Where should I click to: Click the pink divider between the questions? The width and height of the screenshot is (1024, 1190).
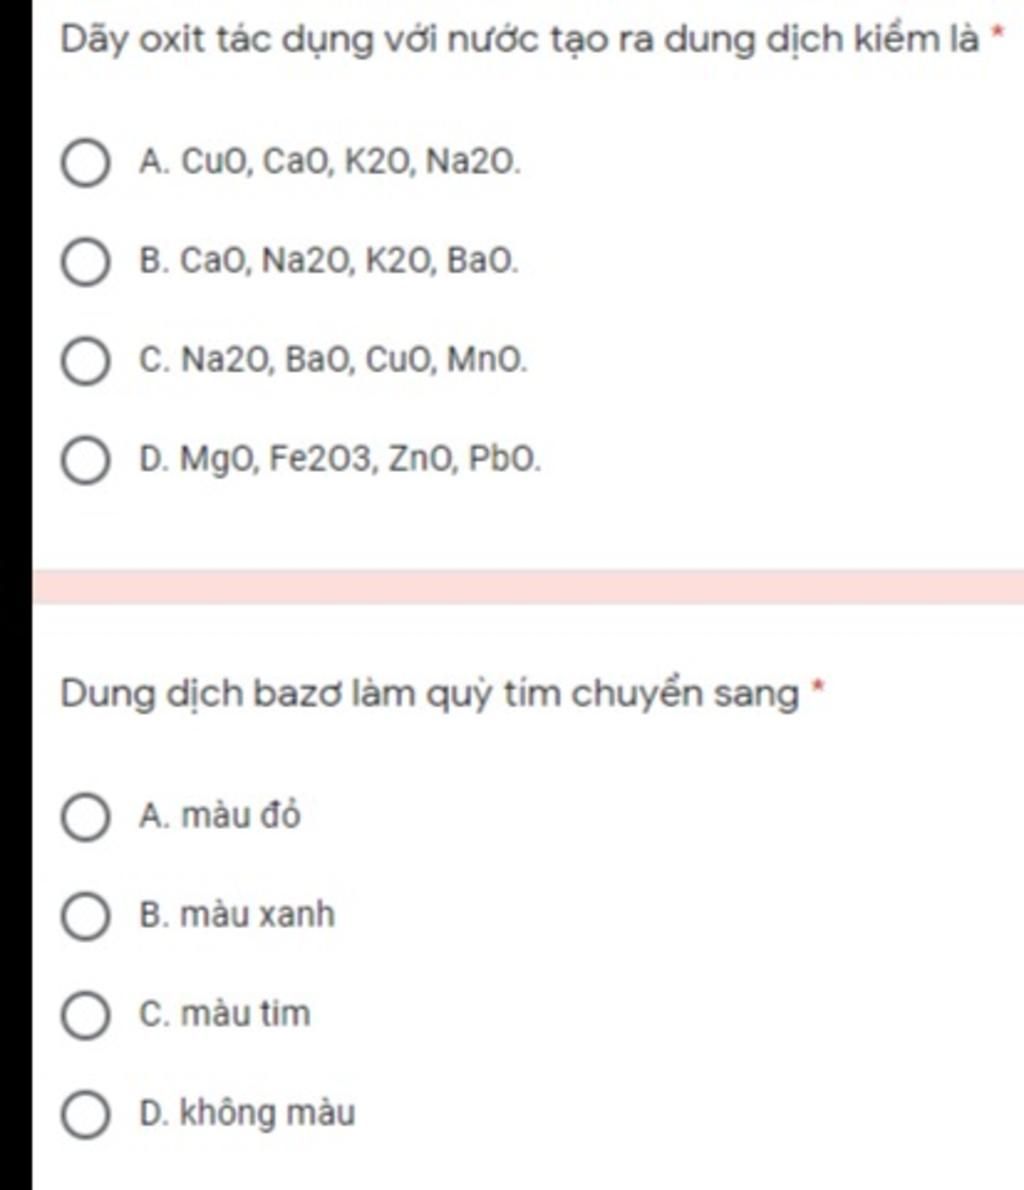coord(528,586)
